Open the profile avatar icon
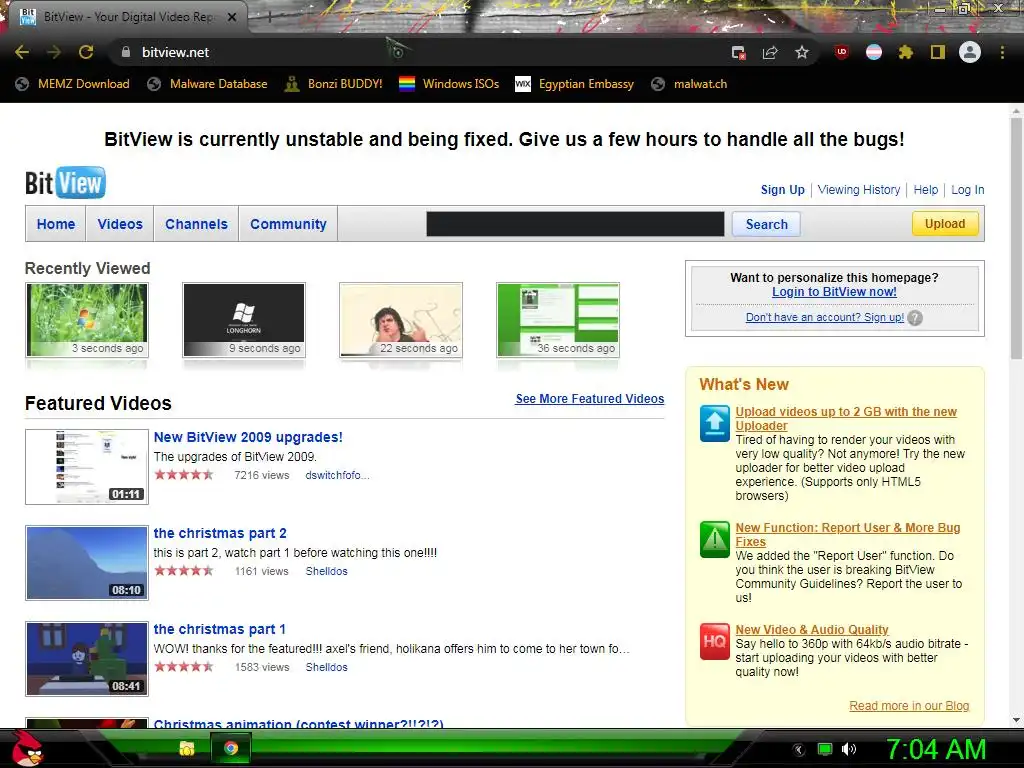The height and width of the screenshot is (768, 1024). 970,52
